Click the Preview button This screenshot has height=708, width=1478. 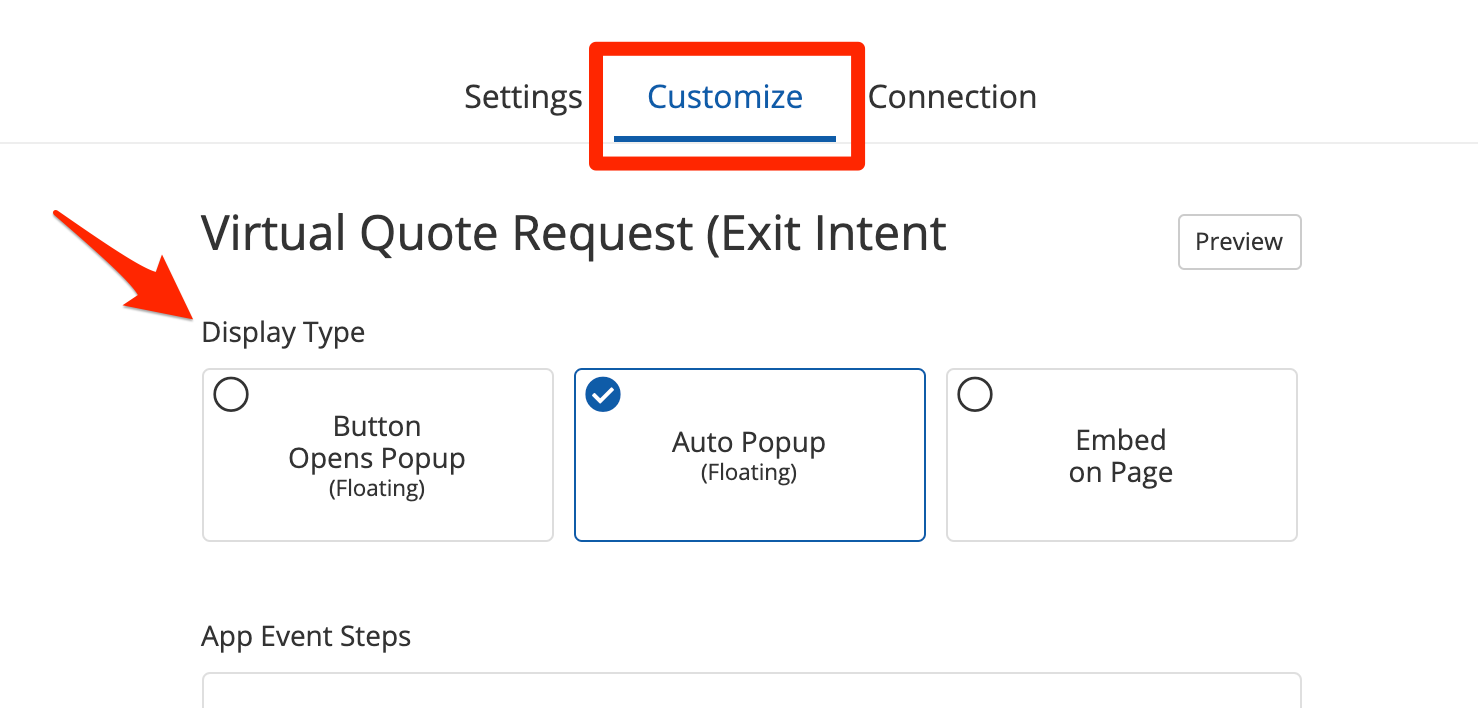(x=1239, y=242)
